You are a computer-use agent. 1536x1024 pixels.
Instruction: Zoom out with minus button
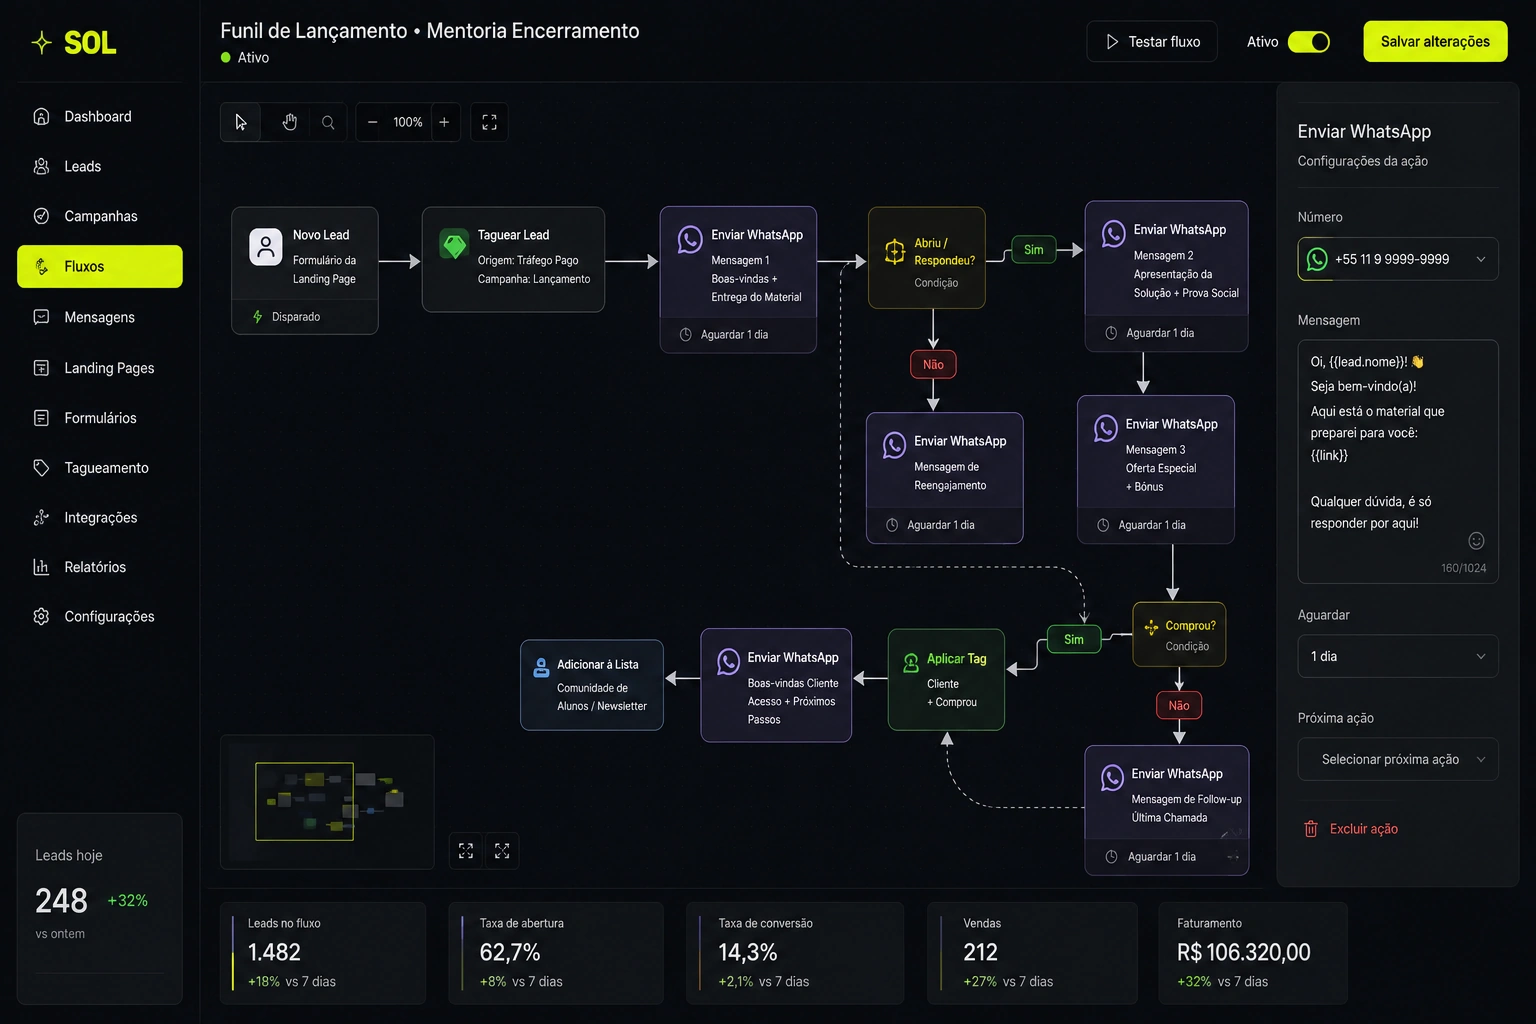tap(372, 122)
